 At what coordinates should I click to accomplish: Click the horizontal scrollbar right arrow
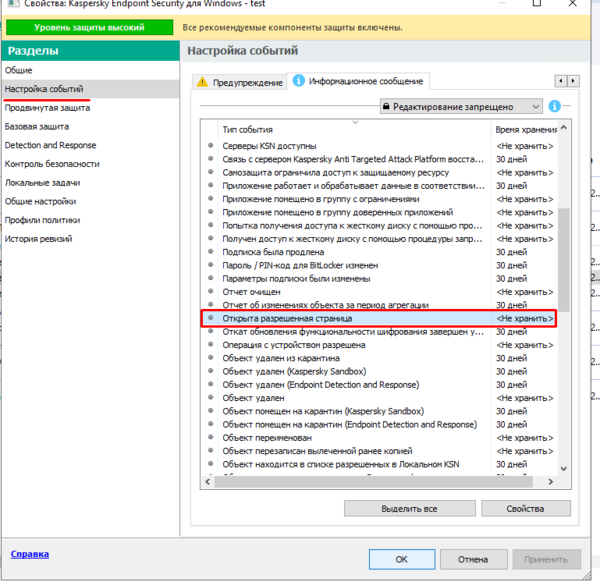(551, 482)
